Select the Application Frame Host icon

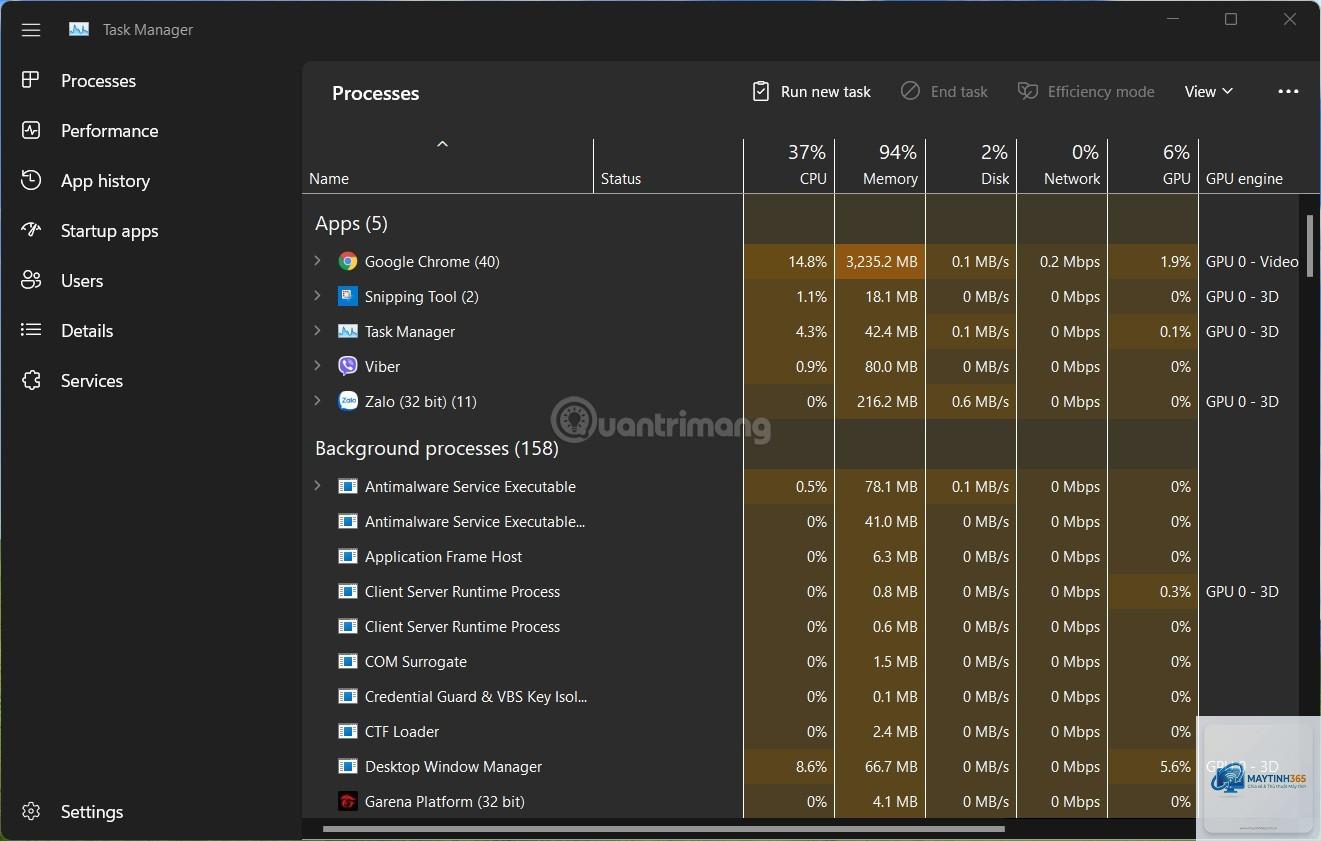point(347,556)
